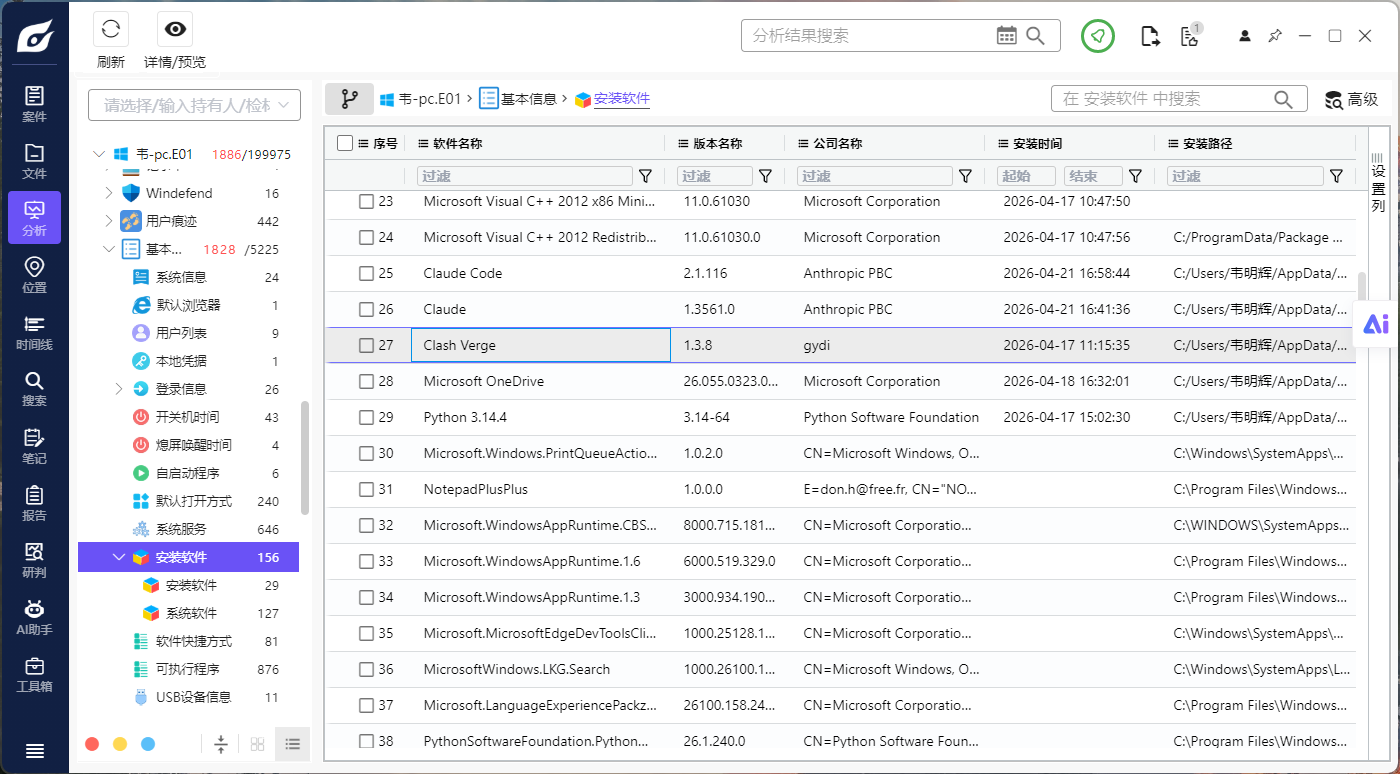Open 搜索 sidebar icon
Image resolution: width=1400 pixels, height=774 pixels.
(34, 388)
